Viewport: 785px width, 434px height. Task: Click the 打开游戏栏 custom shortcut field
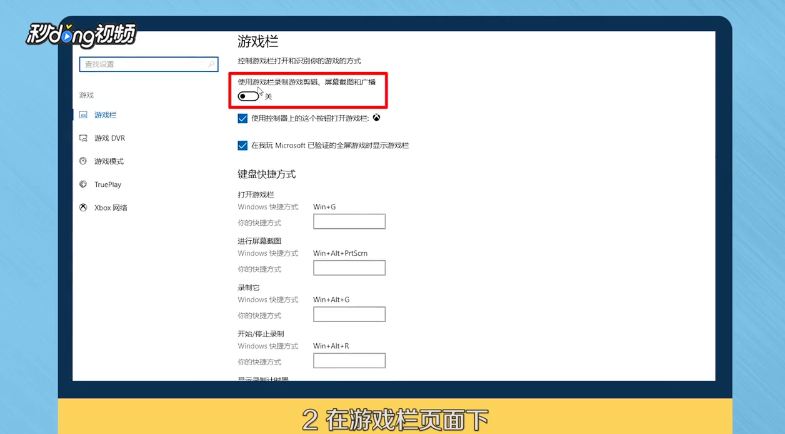coord(349,221)
